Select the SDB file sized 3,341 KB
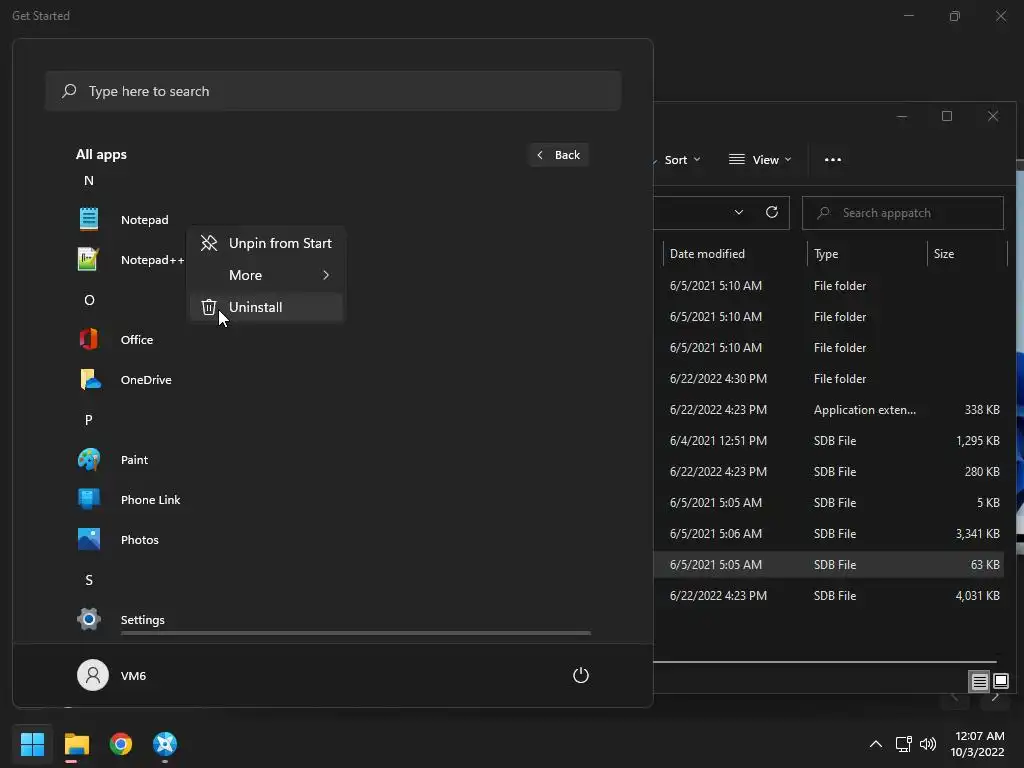1024x768 pixels. pos(829,534)
